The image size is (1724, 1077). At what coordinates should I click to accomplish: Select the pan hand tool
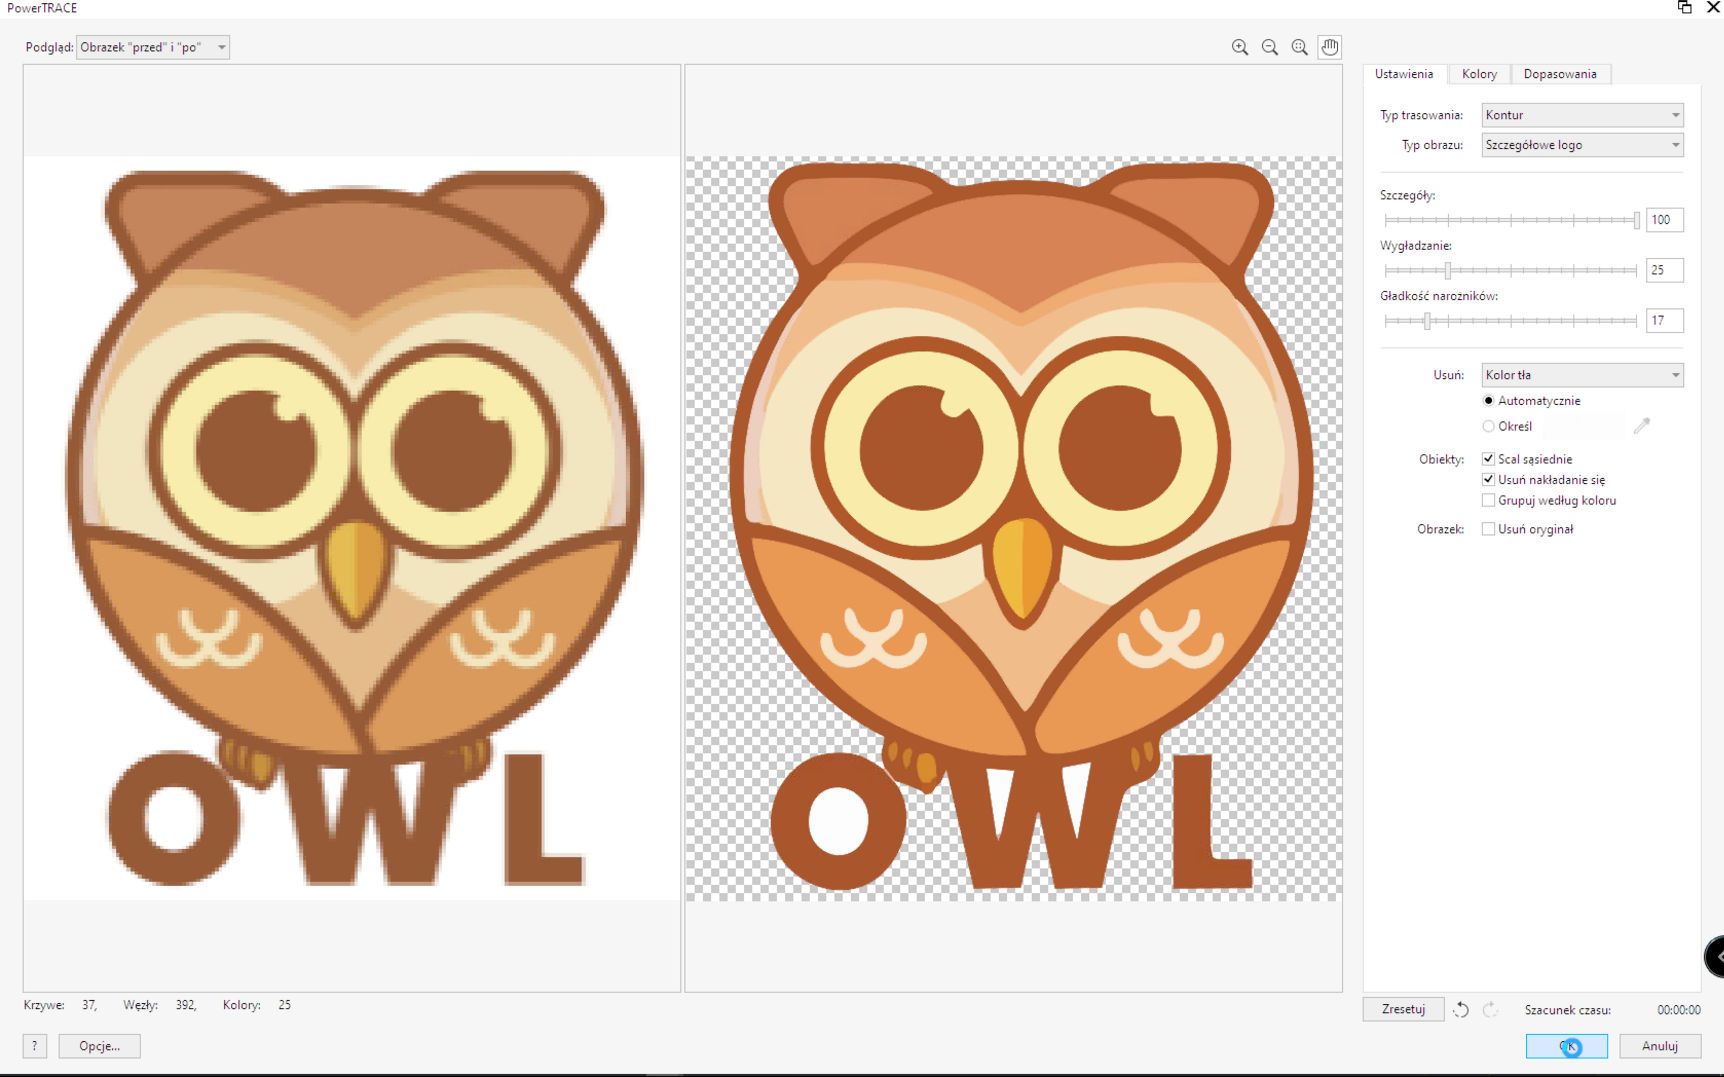1329,47
